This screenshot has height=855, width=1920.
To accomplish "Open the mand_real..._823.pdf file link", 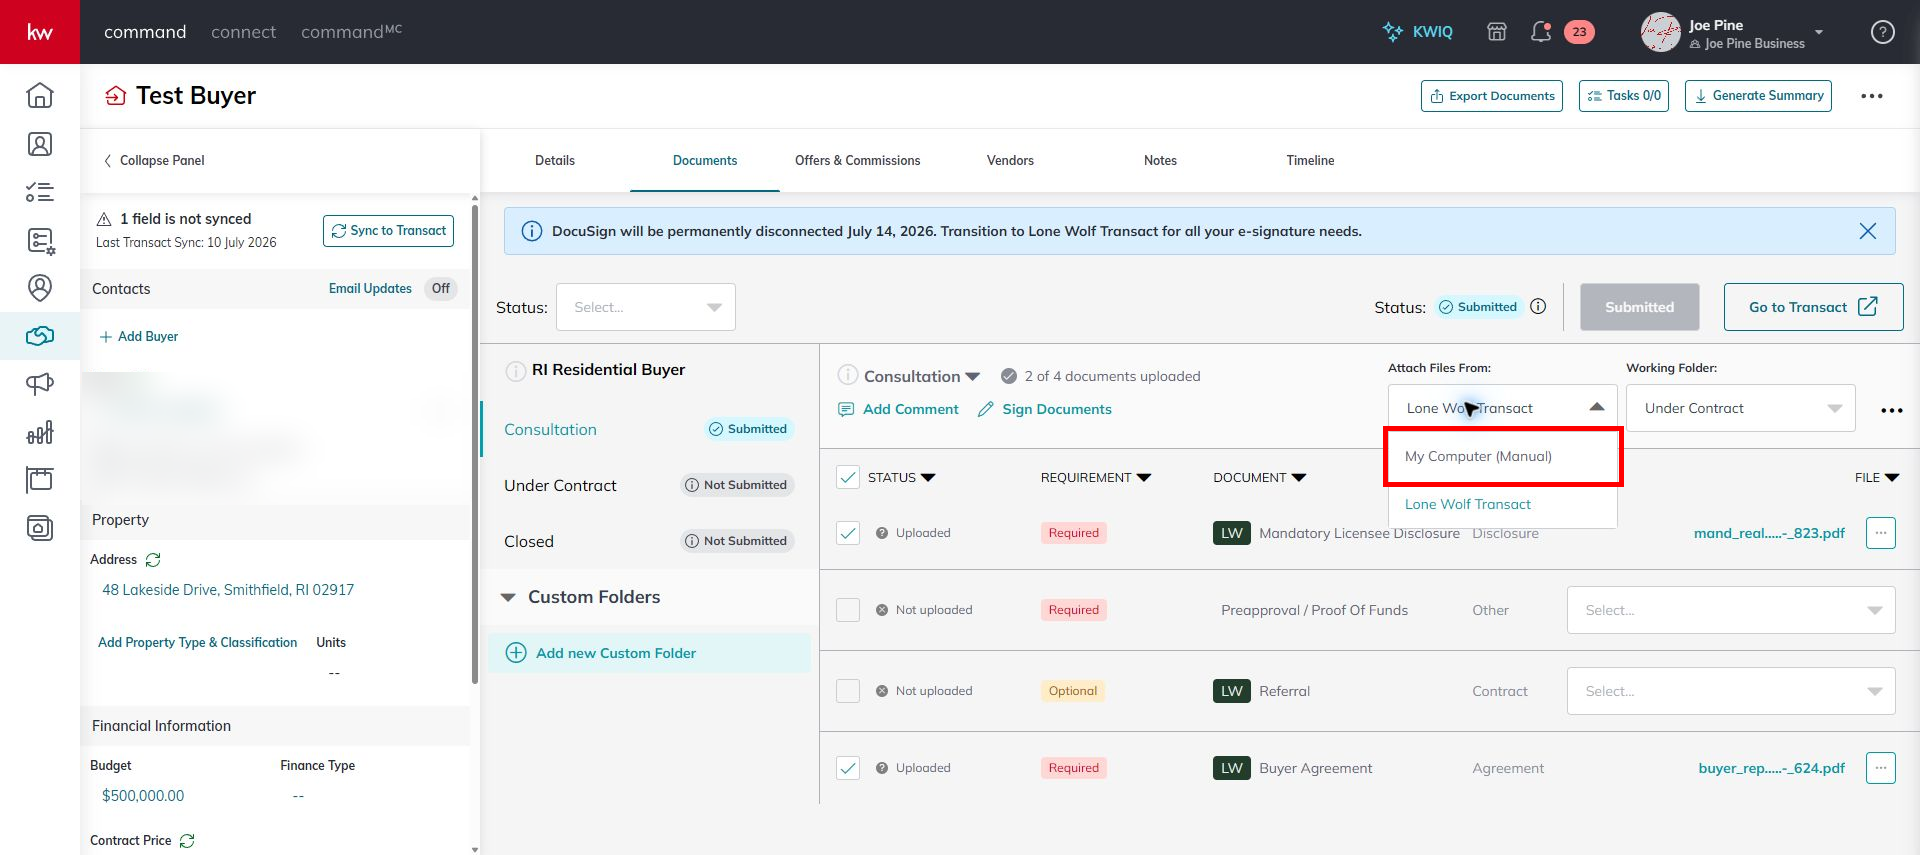I will [1769, 533].
